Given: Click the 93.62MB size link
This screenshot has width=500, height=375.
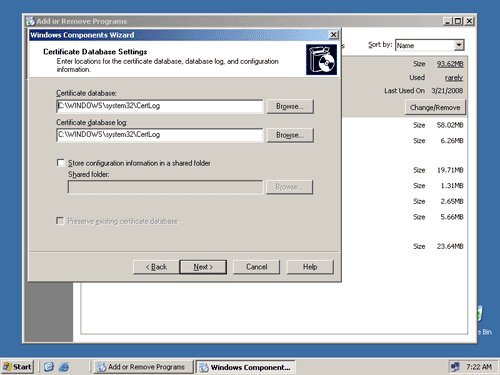Looking at the screenshot, I should 450,64.
